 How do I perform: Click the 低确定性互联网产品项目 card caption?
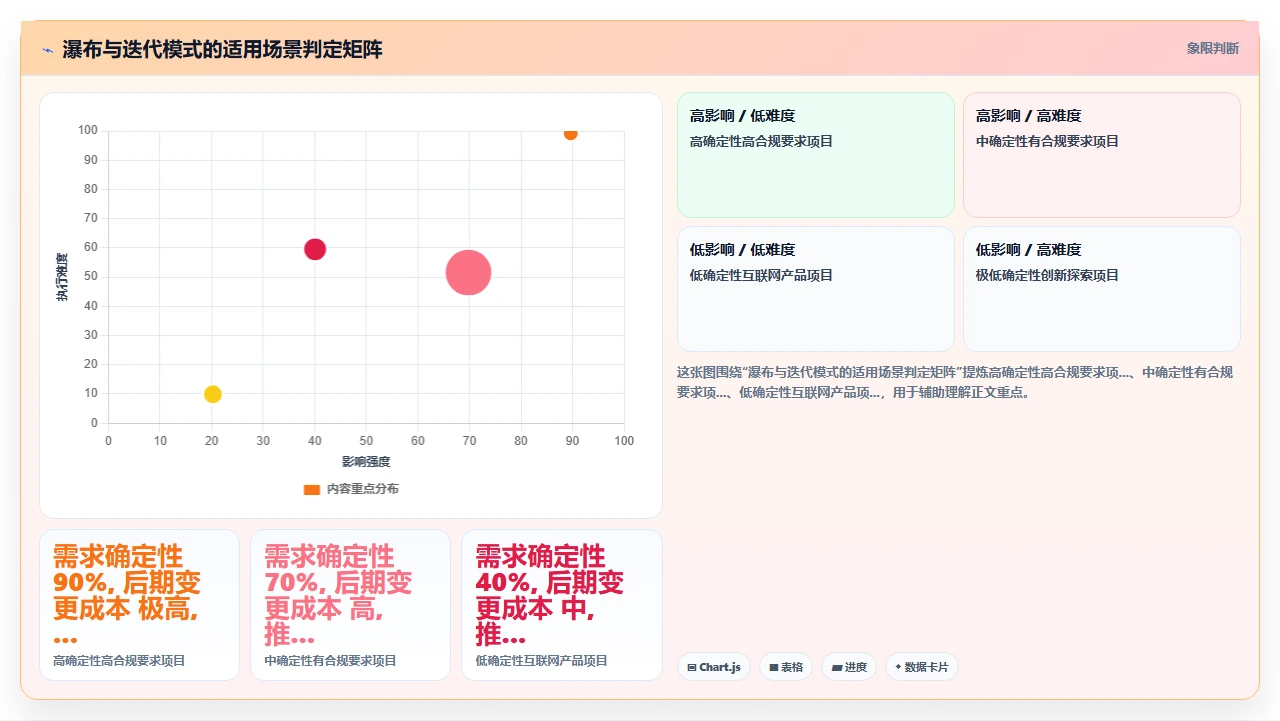(x=541, y=661)
